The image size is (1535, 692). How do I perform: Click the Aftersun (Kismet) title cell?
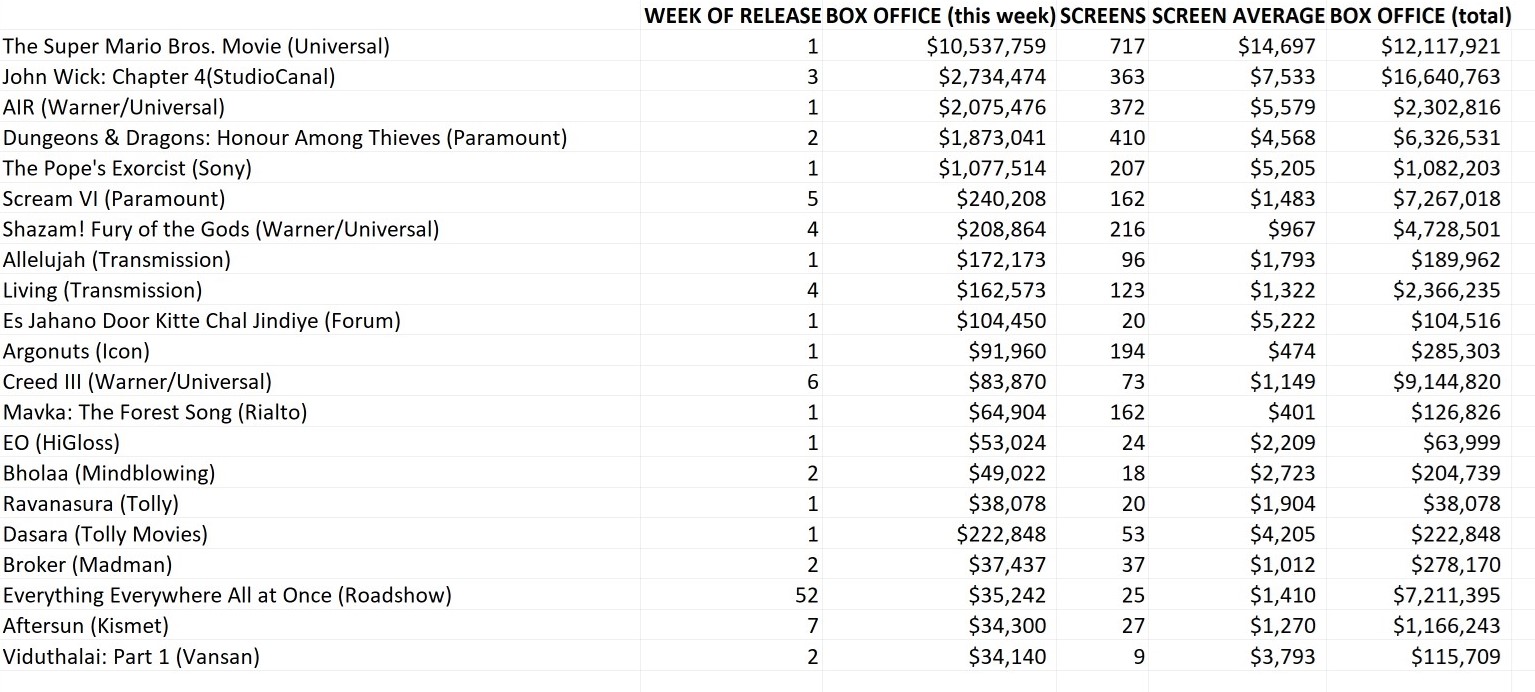click(x=88, y=626)
